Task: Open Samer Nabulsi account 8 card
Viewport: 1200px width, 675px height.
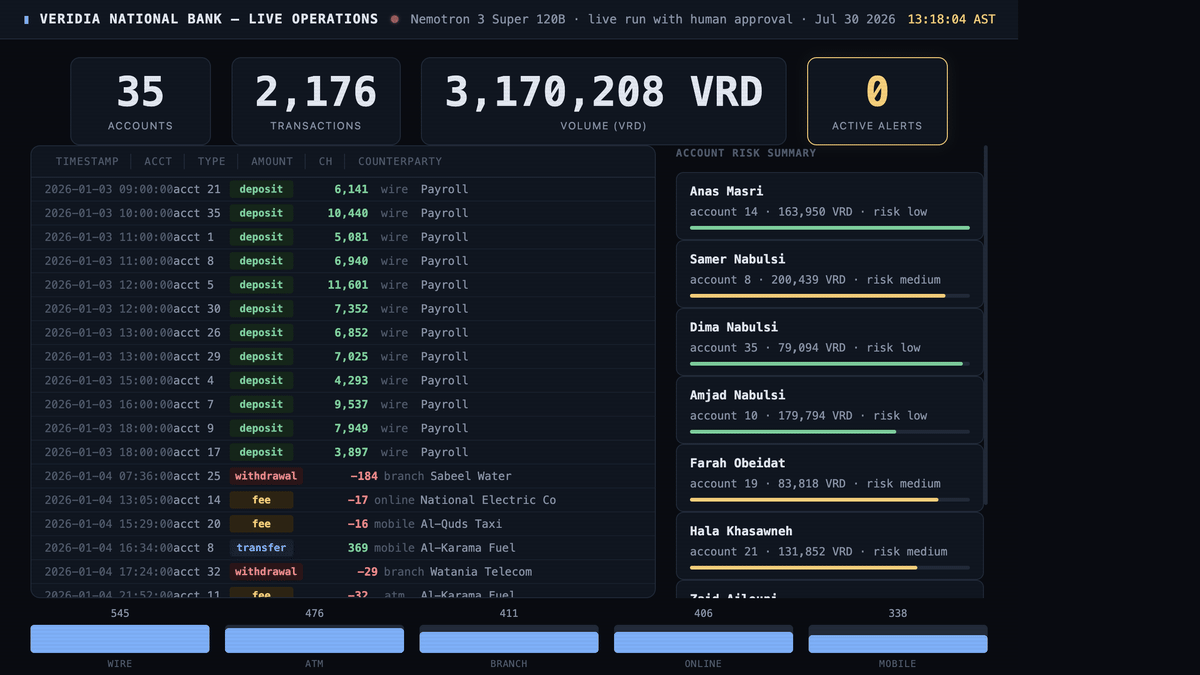Action: [x=830, y=274]
